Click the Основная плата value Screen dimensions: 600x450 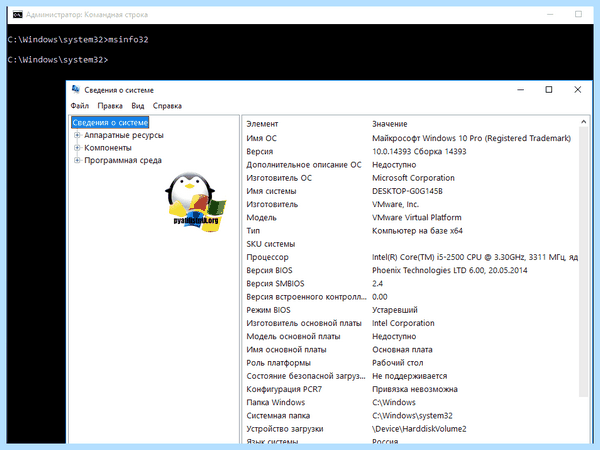(x=402, y=349)
